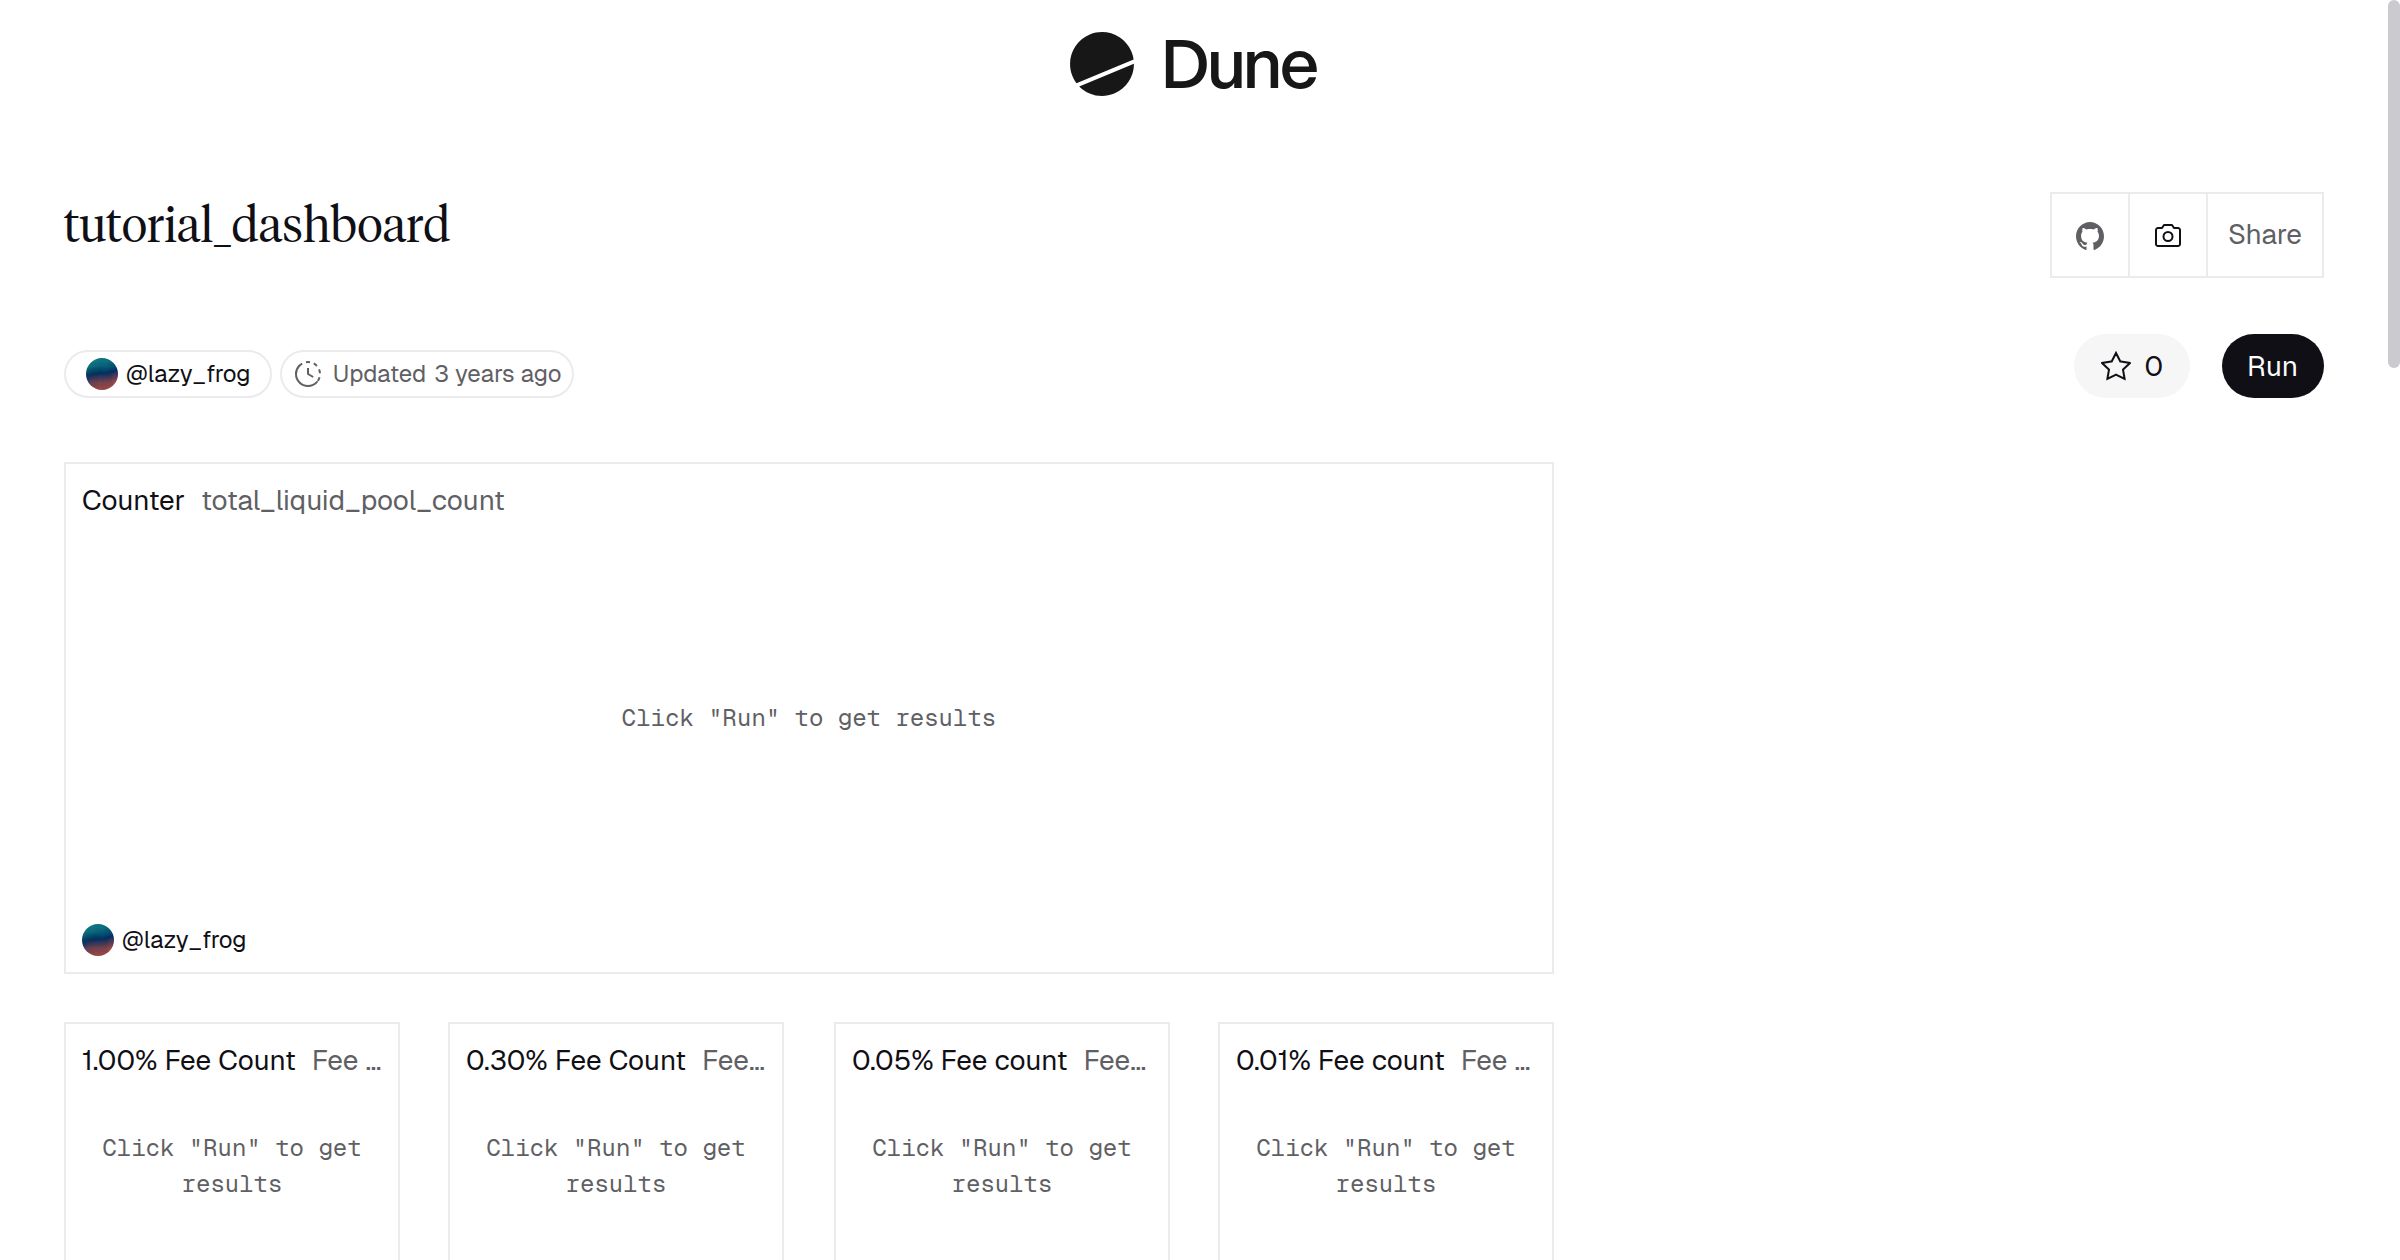Click the Counter widget header label
Viewport: 2400px width, 1260px height.
[133, 500]
